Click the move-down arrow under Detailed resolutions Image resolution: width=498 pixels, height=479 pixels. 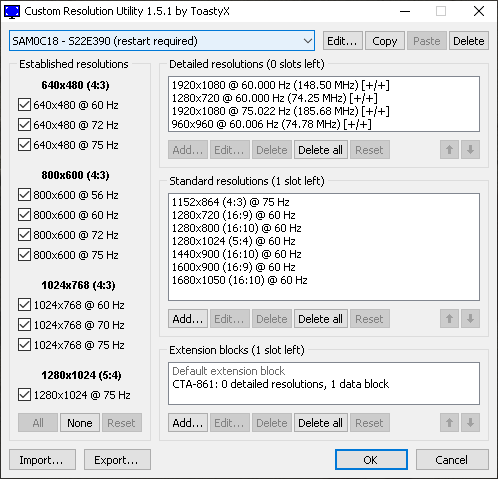[x=470, y=150]
